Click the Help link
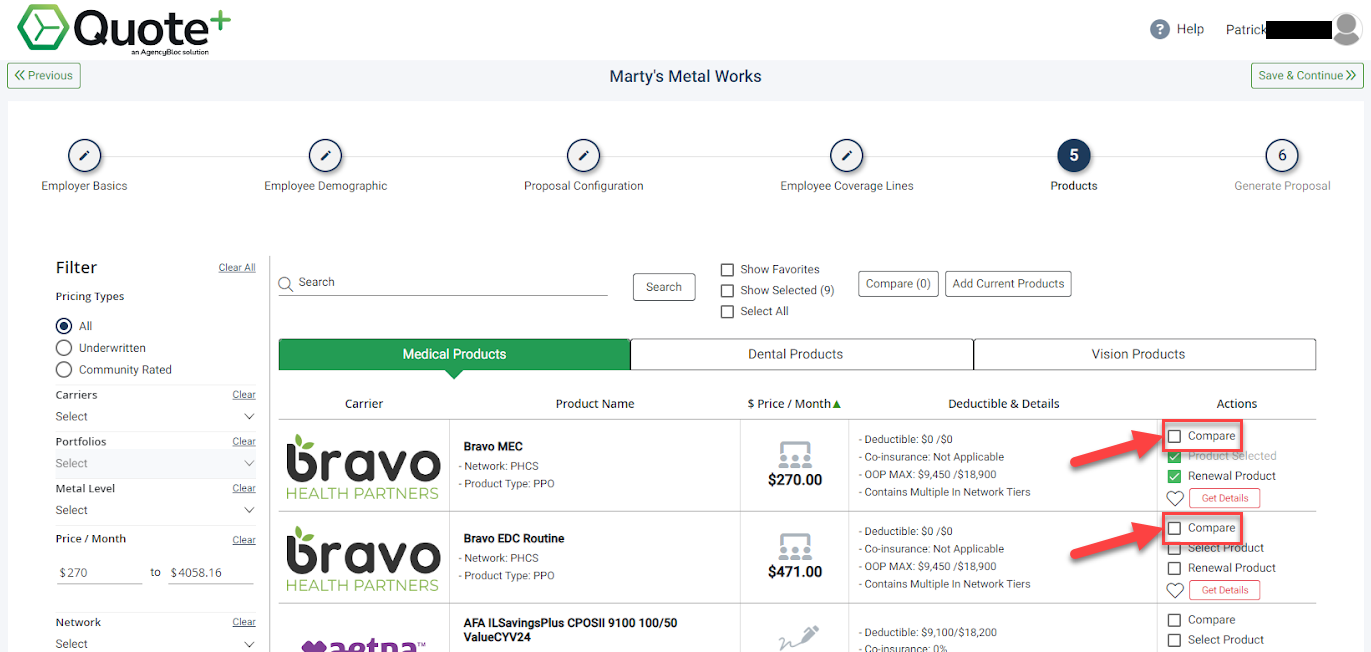Viewport: 1371px width, 652px height. pos(1190,29)
